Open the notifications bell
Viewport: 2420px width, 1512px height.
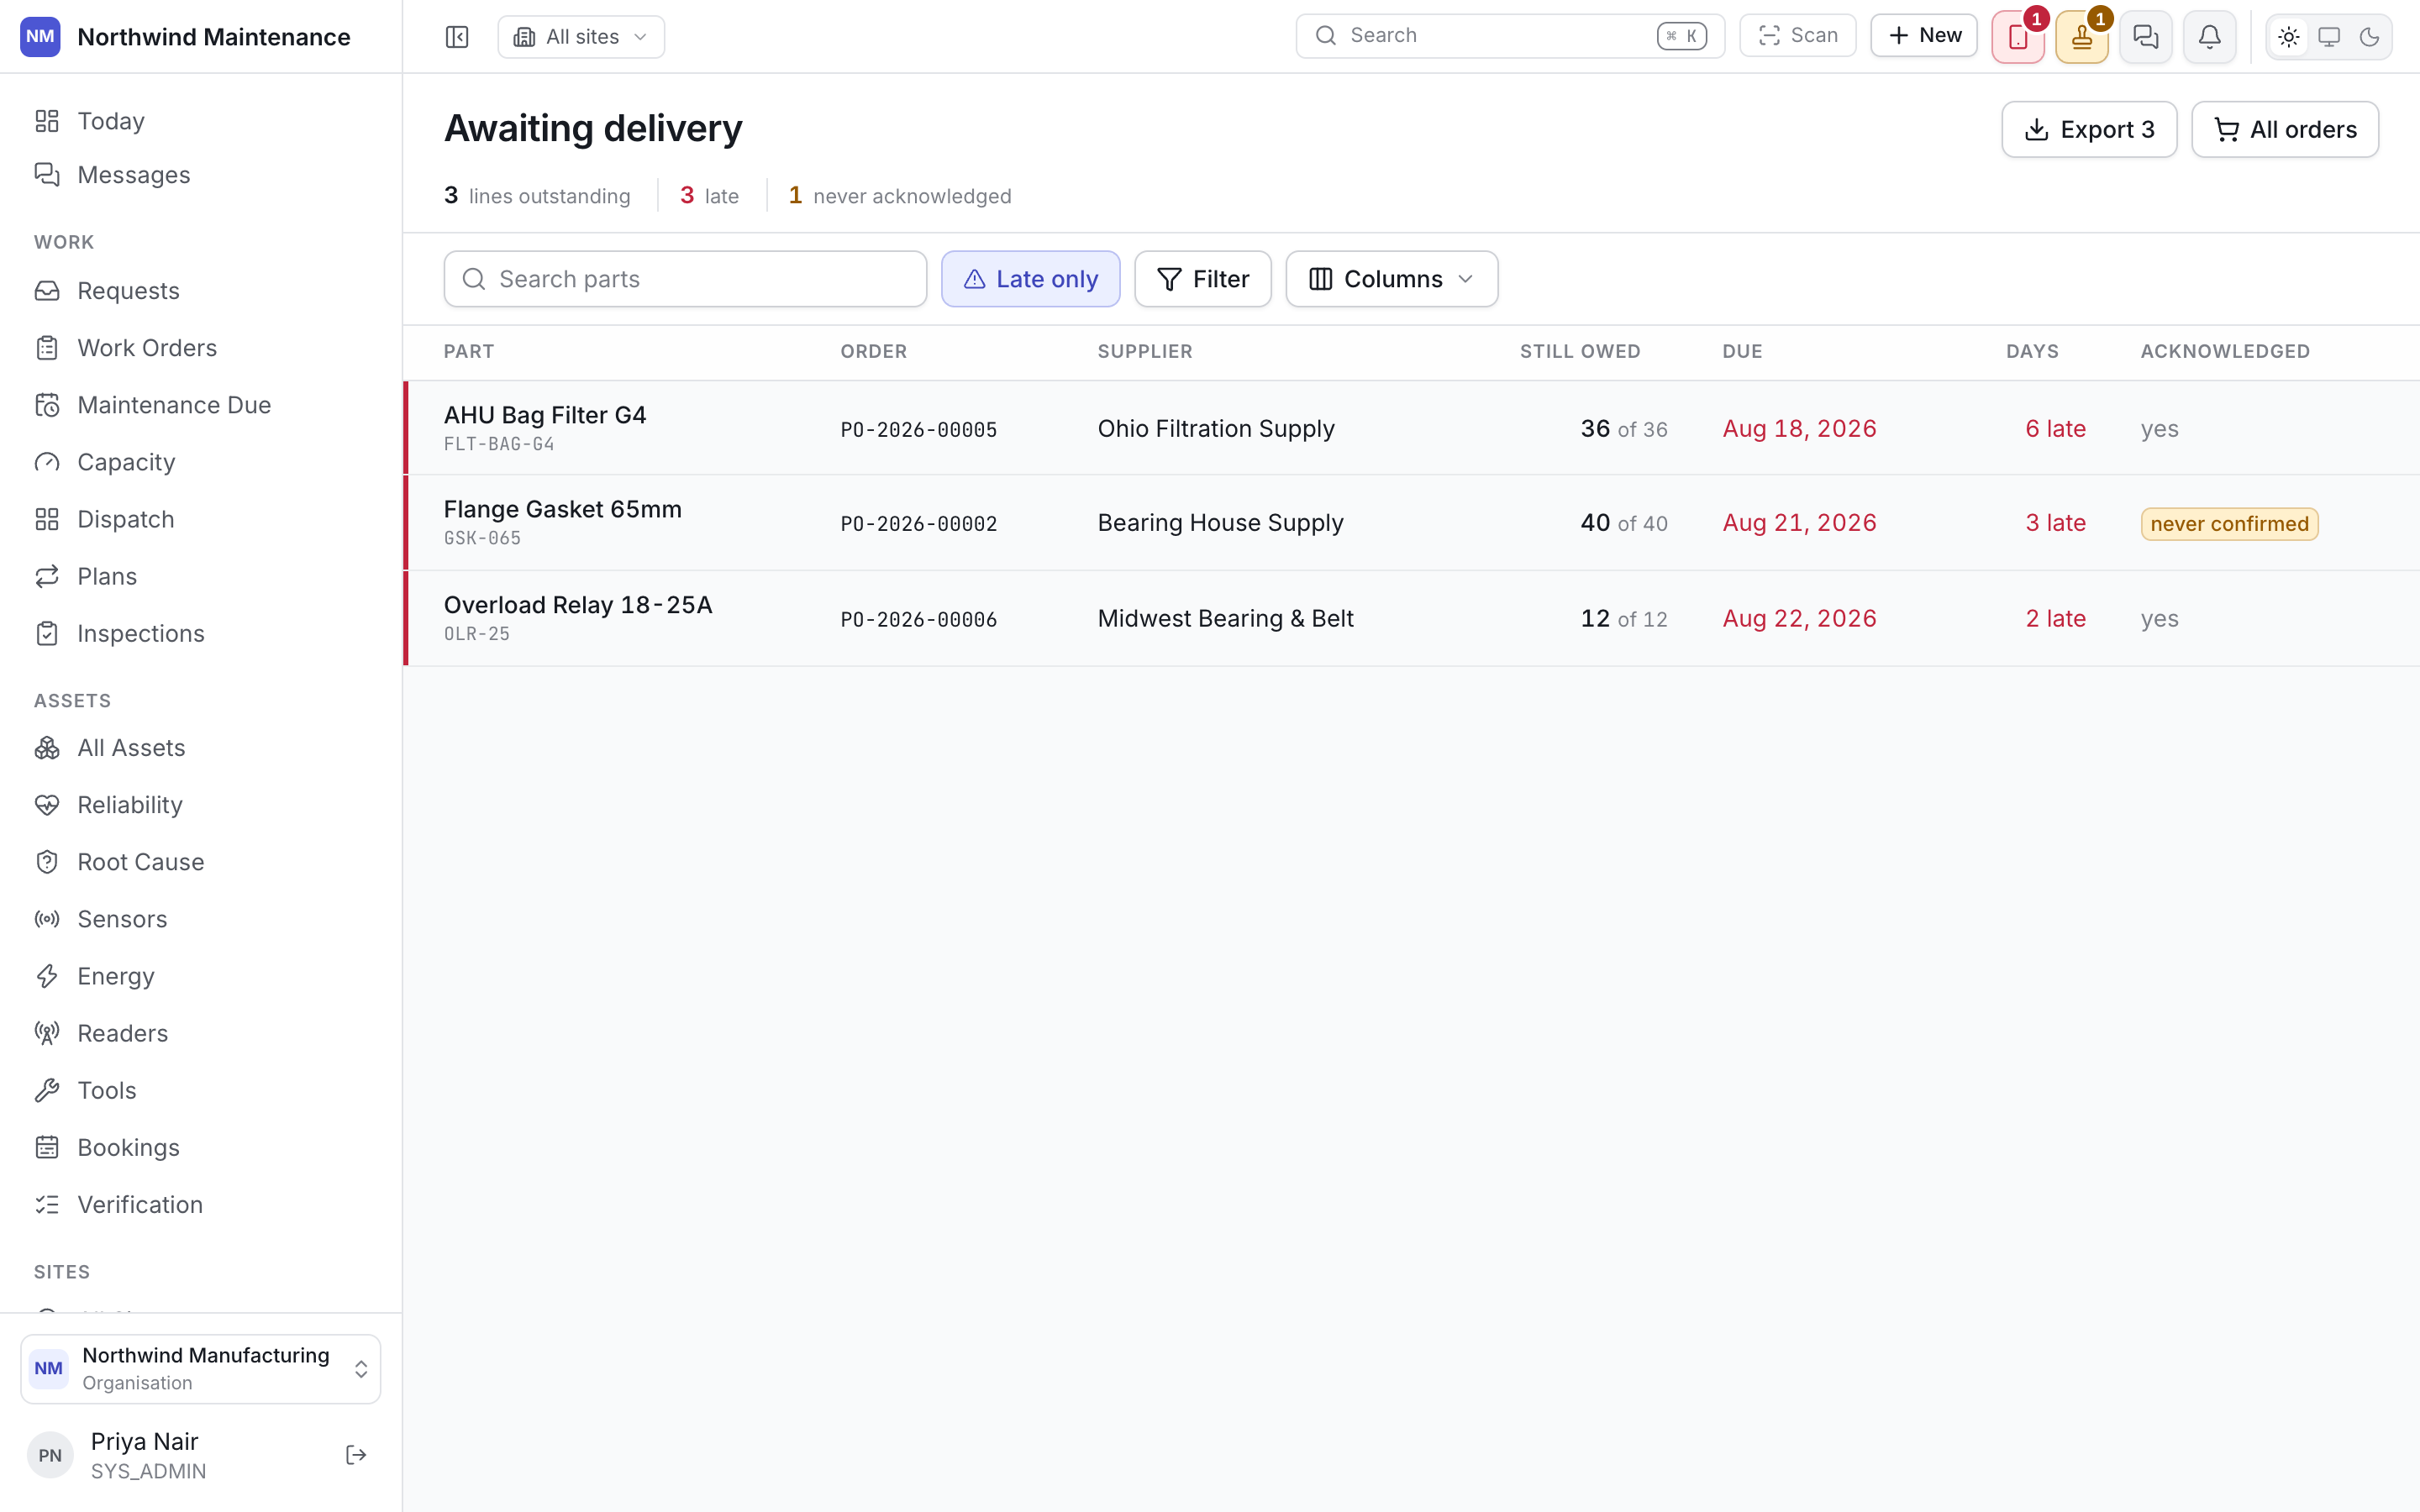coord(2210,37)
